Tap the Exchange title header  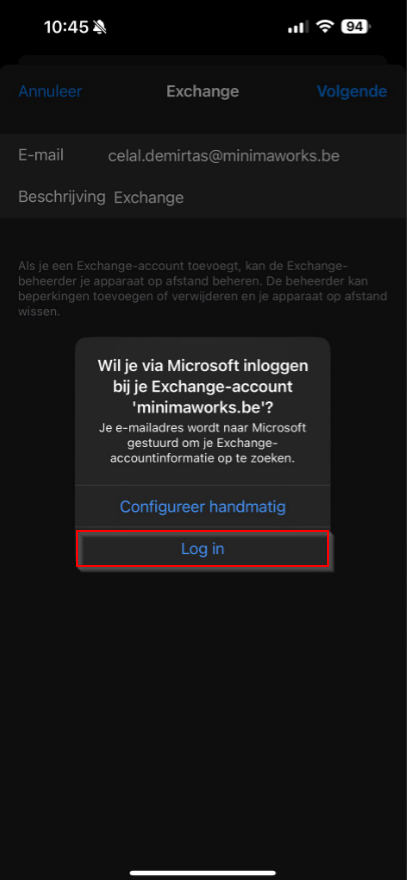203,91
